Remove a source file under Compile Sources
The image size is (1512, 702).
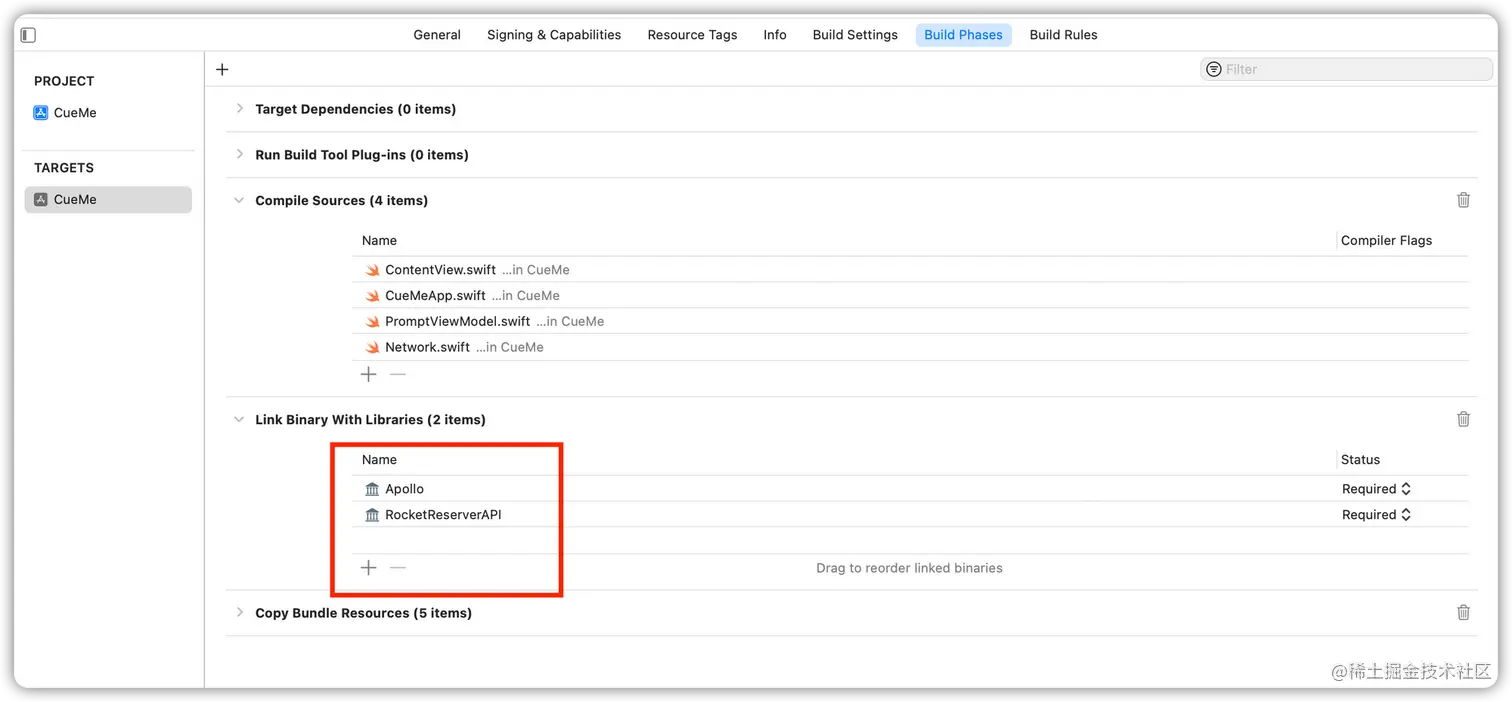pyautogui.click(x=398, y=374)
